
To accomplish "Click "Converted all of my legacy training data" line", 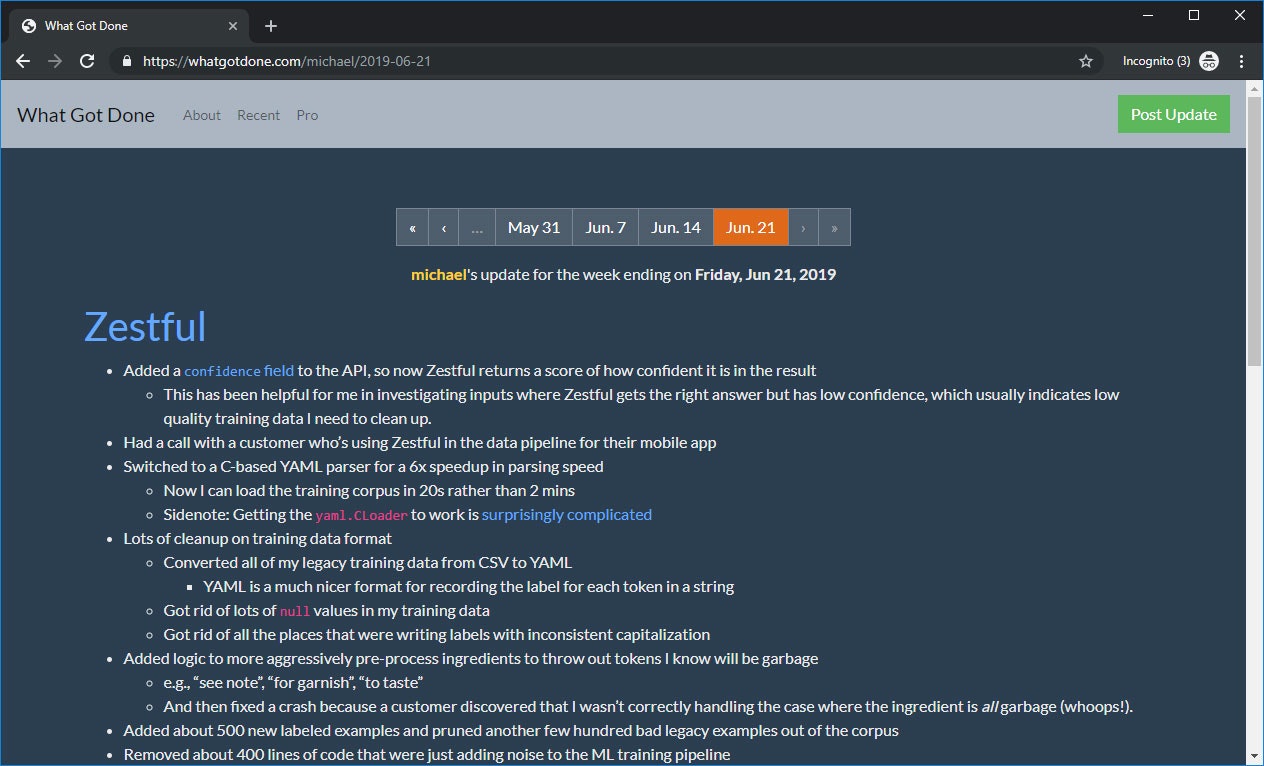I will (x=368, y=562).
